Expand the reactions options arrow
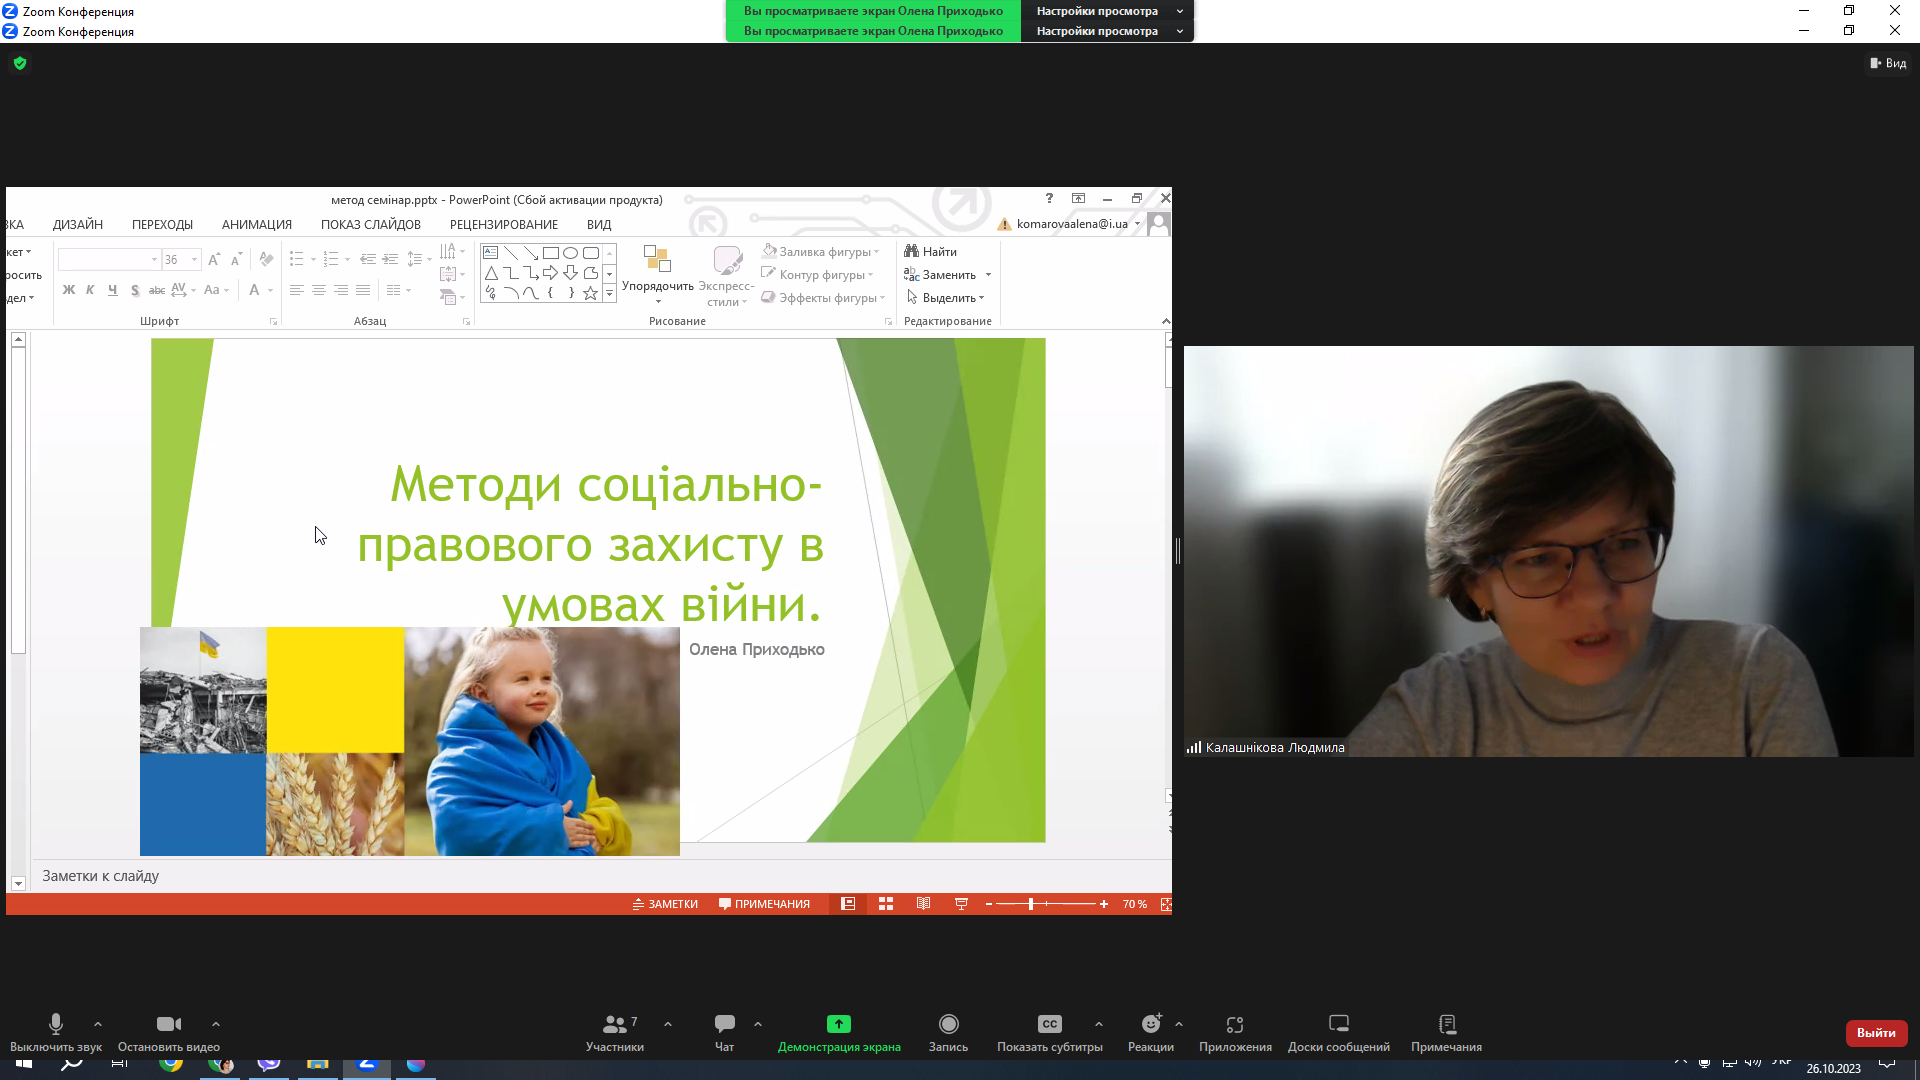 point(1179,1024)
